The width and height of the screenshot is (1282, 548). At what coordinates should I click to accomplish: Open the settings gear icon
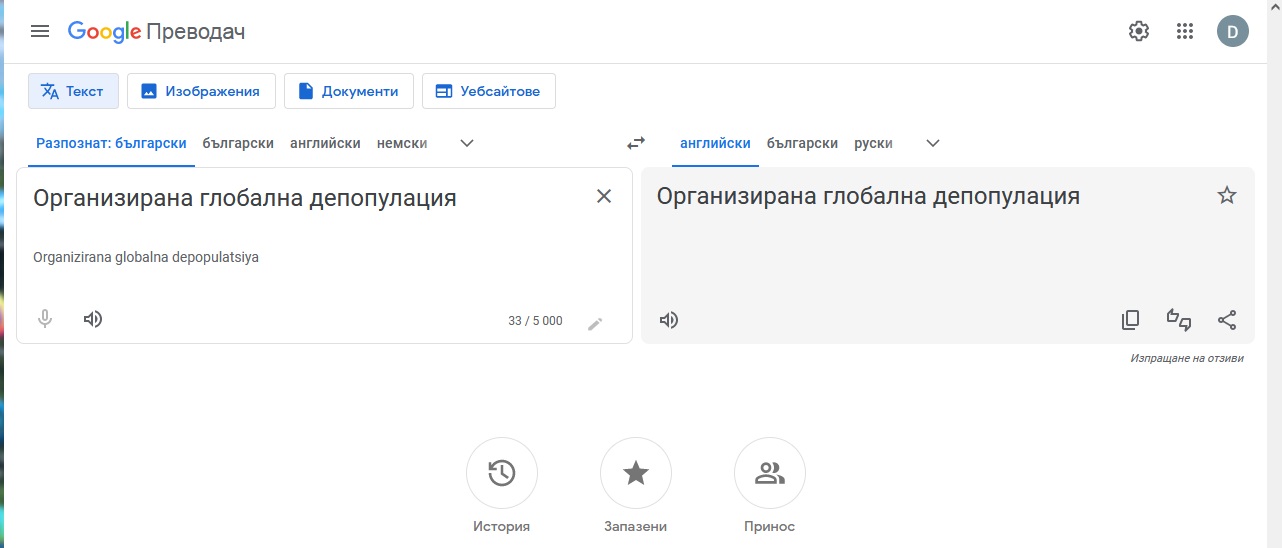pos(1139,31)
